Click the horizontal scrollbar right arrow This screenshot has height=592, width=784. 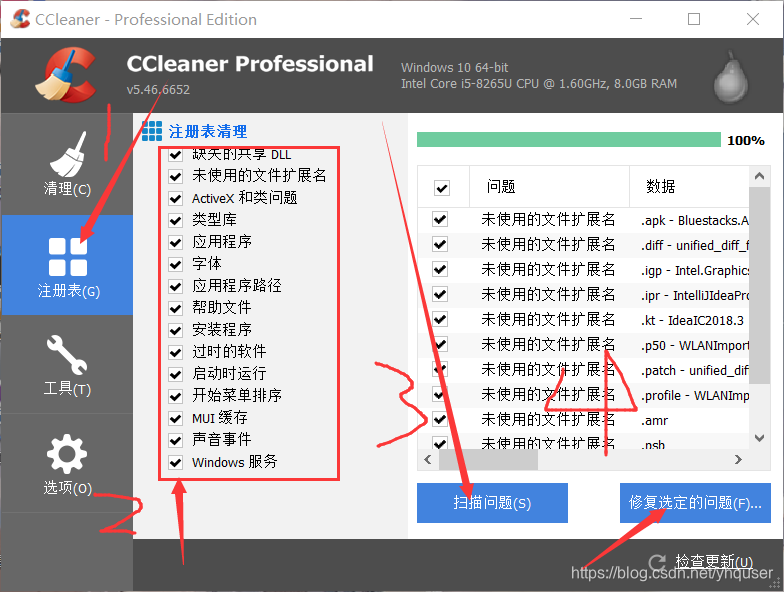point(738,460)
